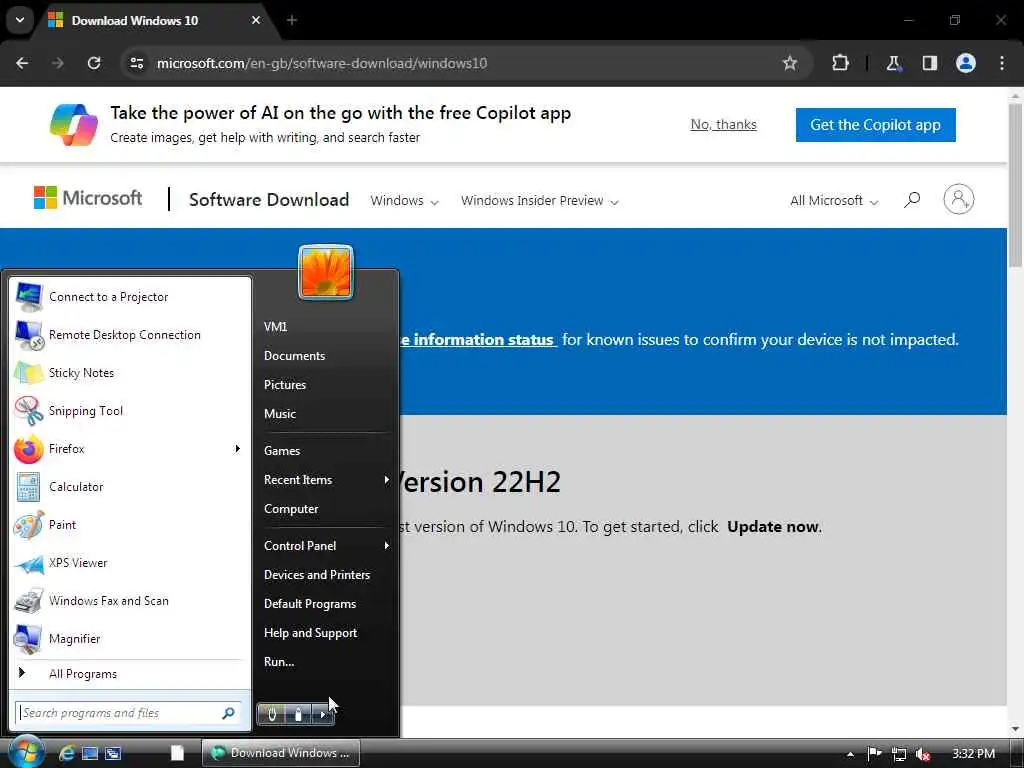Bookmark this page with the star icon

click(790, 63)
